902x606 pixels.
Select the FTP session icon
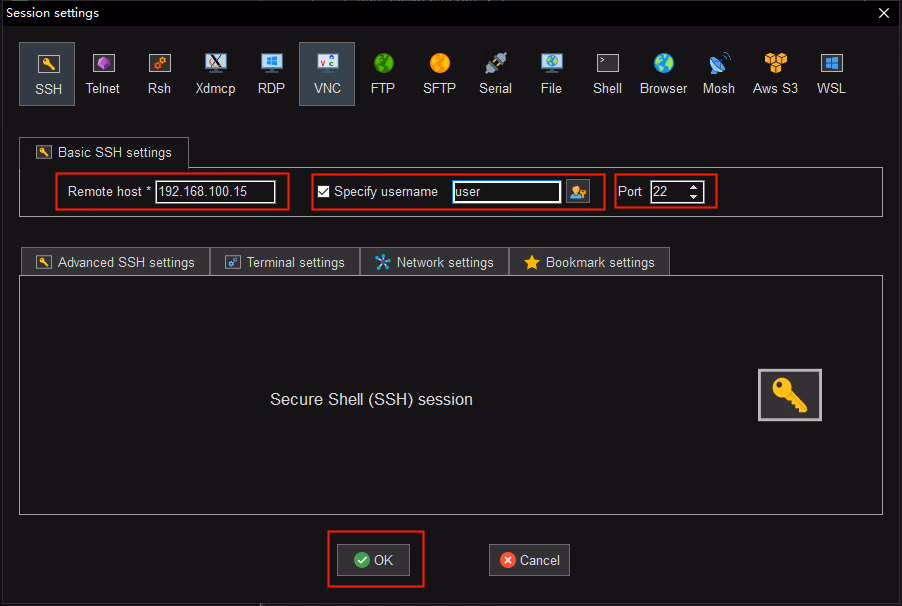point(383,74)
